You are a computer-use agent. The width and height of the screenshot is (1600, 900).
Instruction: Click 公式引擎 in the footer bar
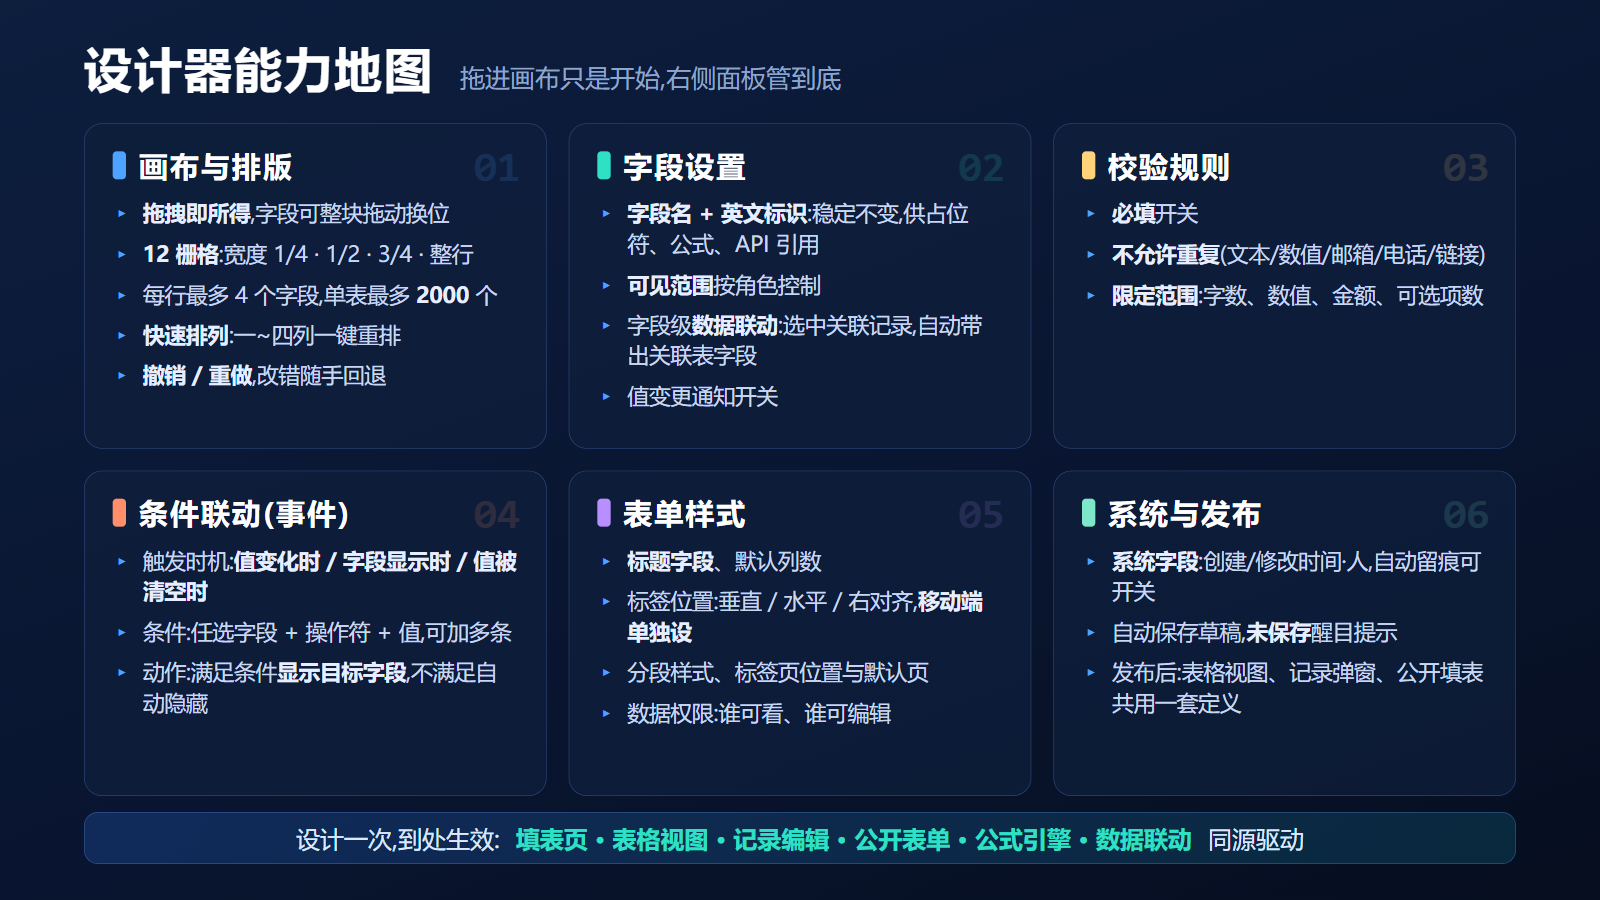point(1023,840)
